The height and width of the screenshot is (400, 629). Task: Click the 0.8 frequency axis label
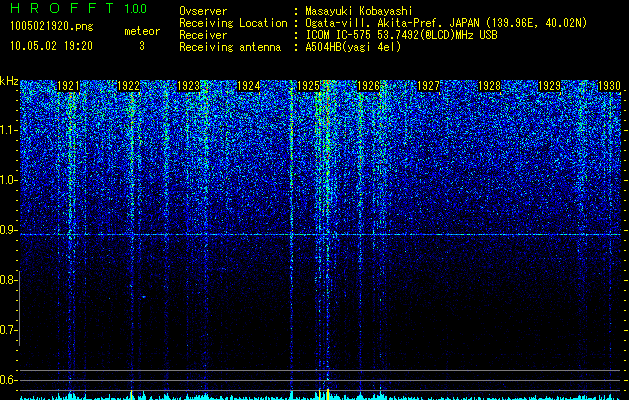point(8,280)
